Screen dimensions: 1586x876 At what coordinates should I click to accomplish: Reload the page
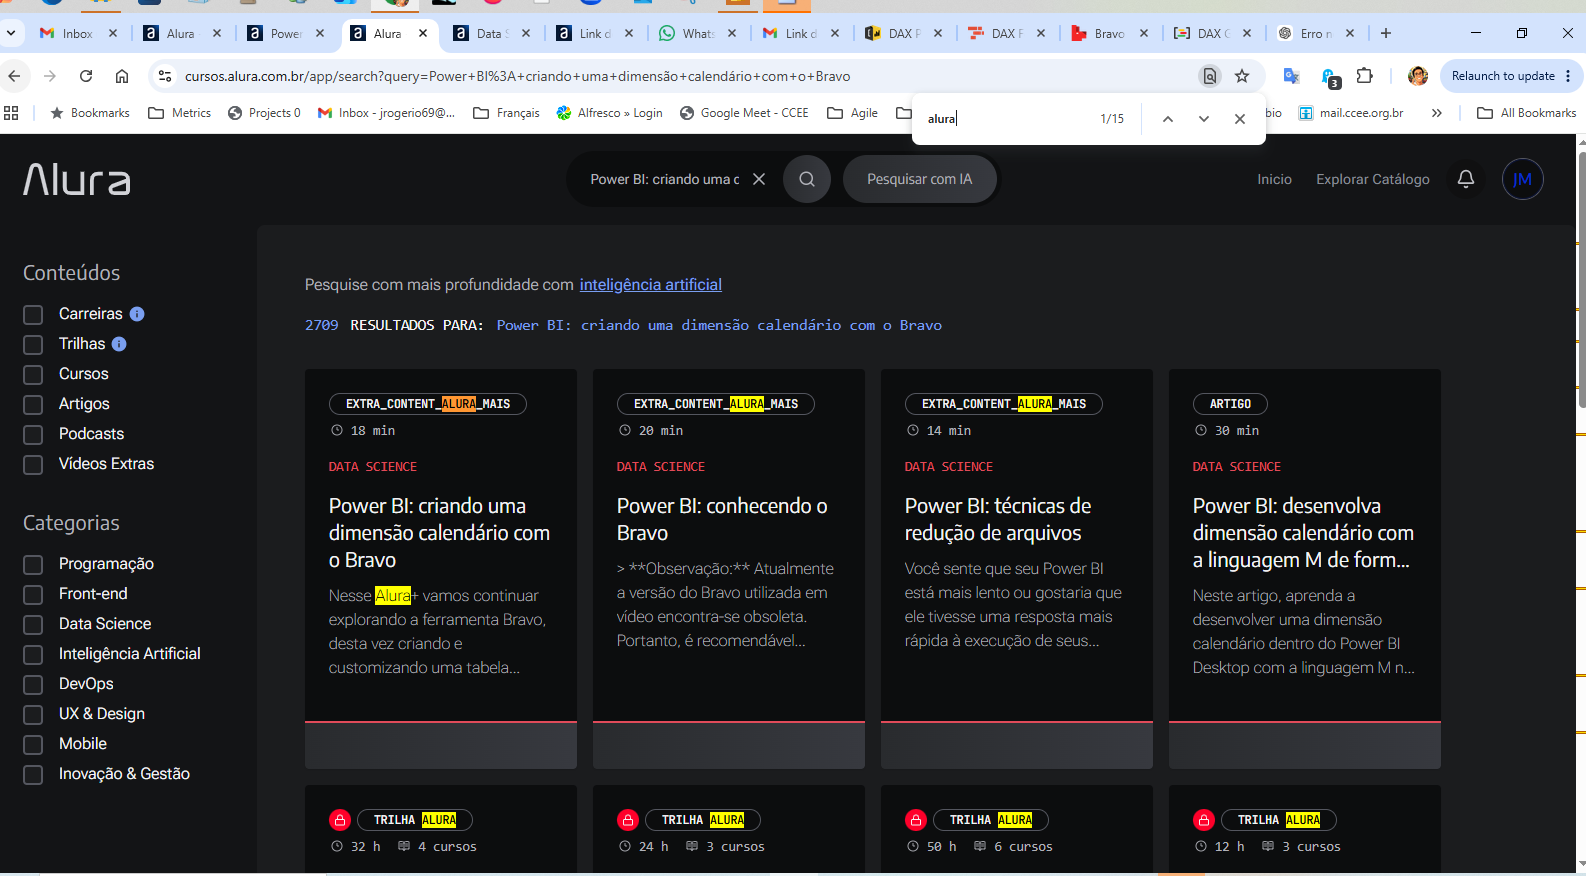(86, 76)
